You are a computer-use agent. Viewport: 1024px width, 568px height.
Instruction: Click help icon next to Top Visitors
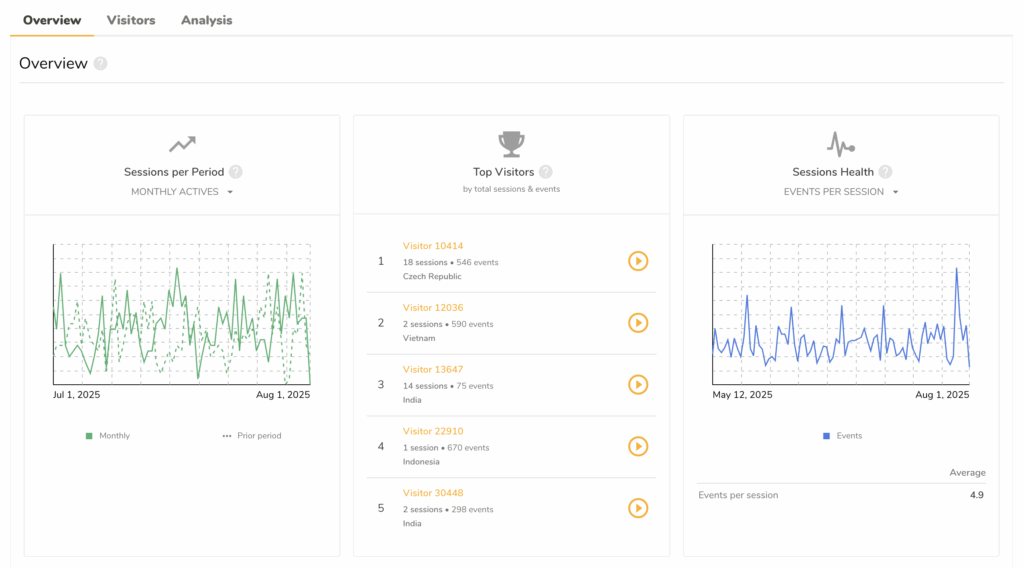coord(545,172)
